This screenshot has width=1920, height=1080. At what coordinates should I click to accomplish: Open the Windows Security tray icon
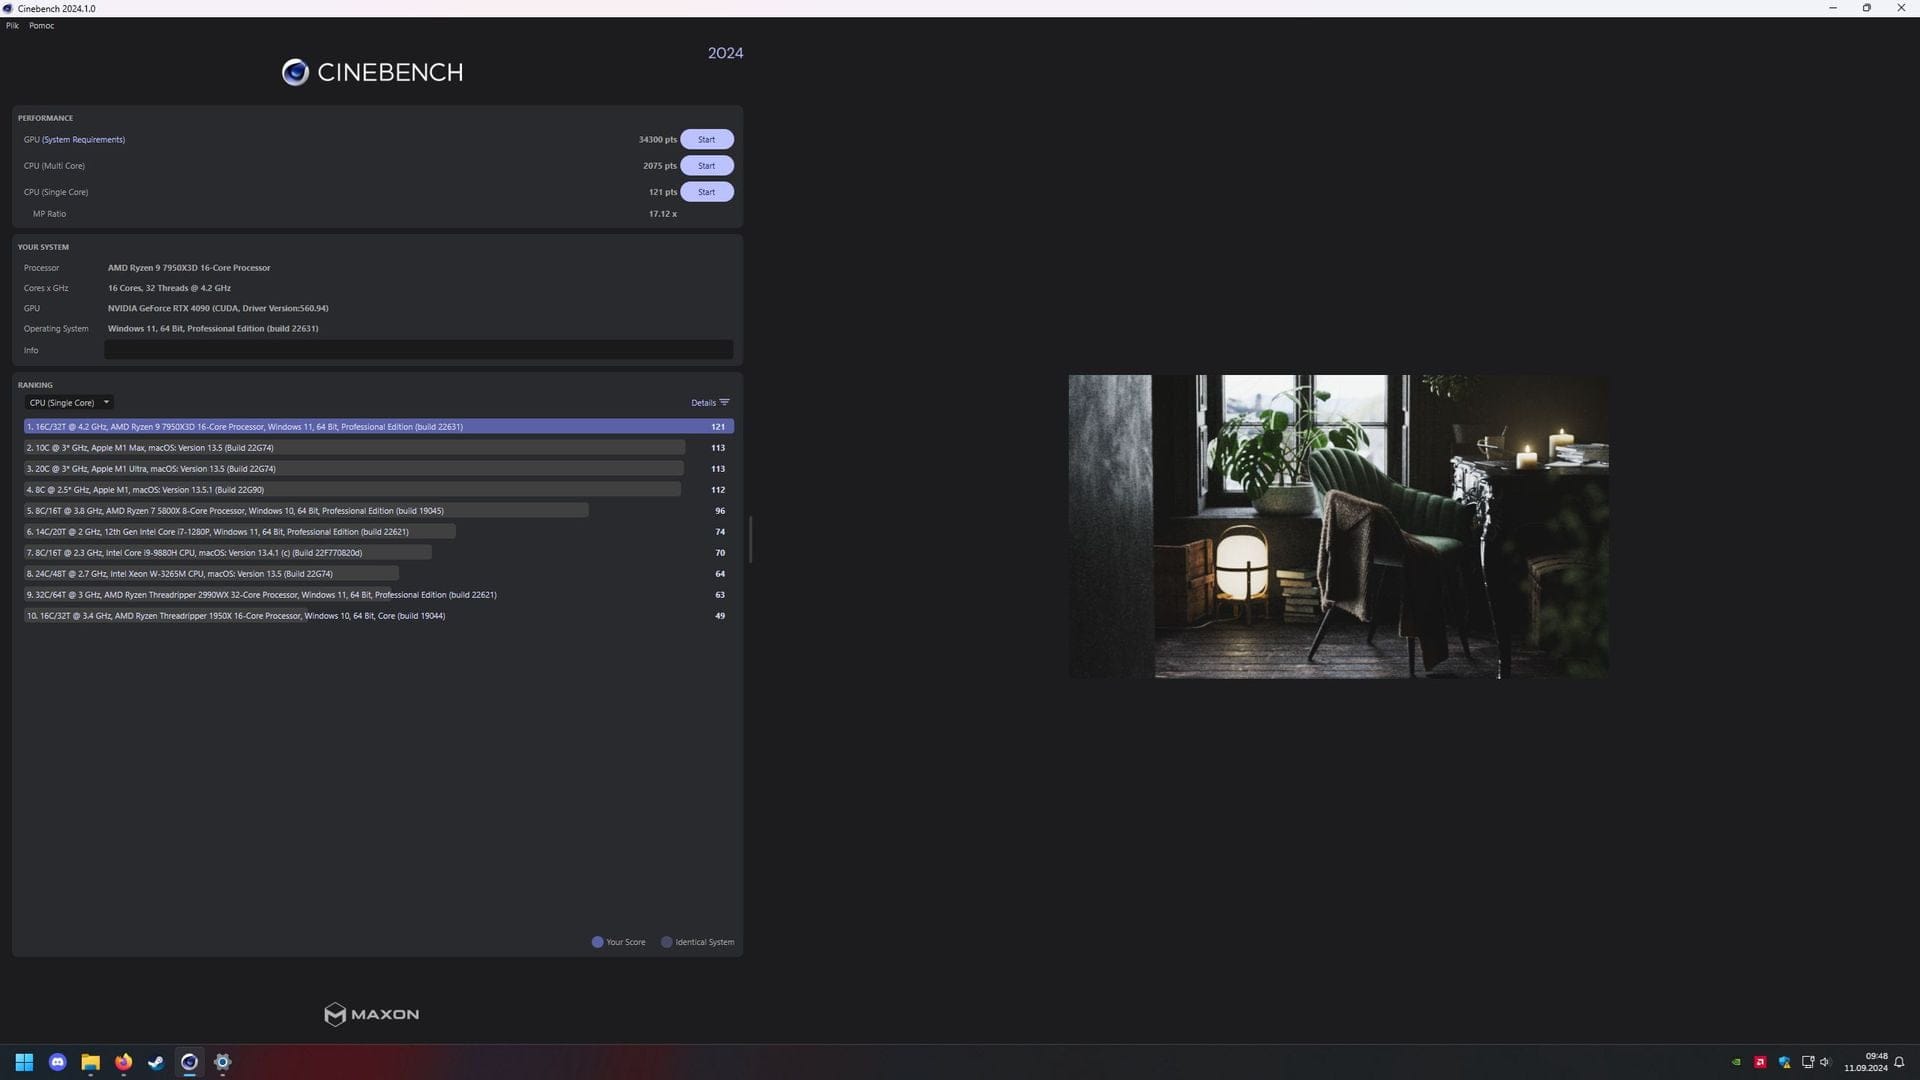[x=1784, y=1062]
